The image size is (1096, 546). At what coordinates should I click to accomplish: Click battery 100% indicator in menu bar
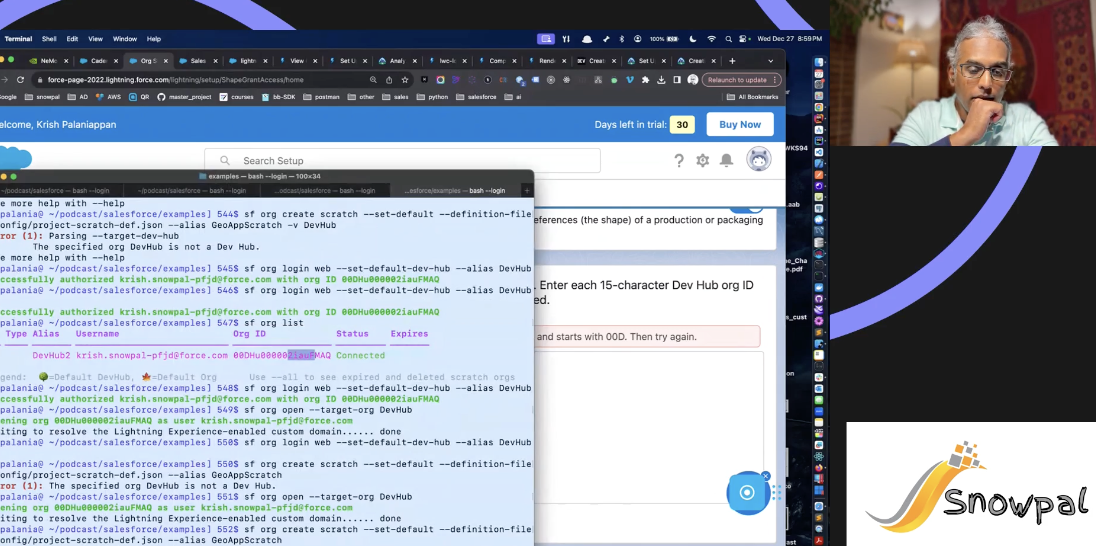[x=665, y=39]
